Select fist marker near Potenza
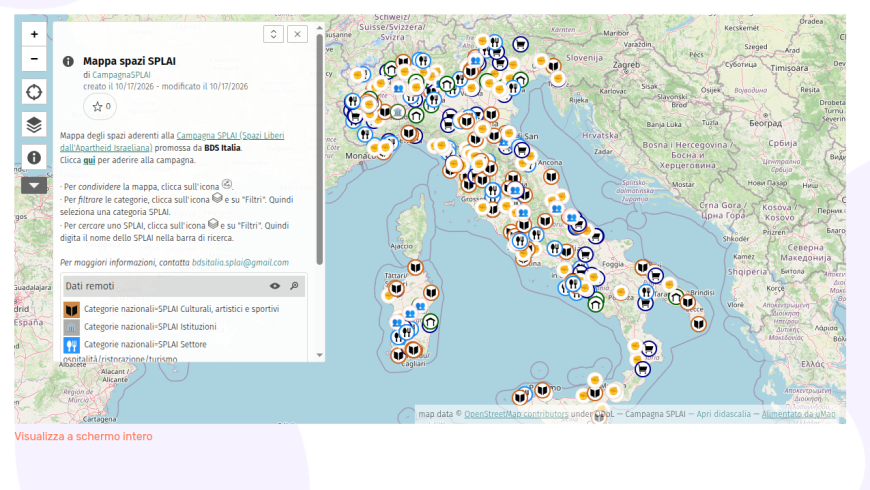 [x=621, y=292]
